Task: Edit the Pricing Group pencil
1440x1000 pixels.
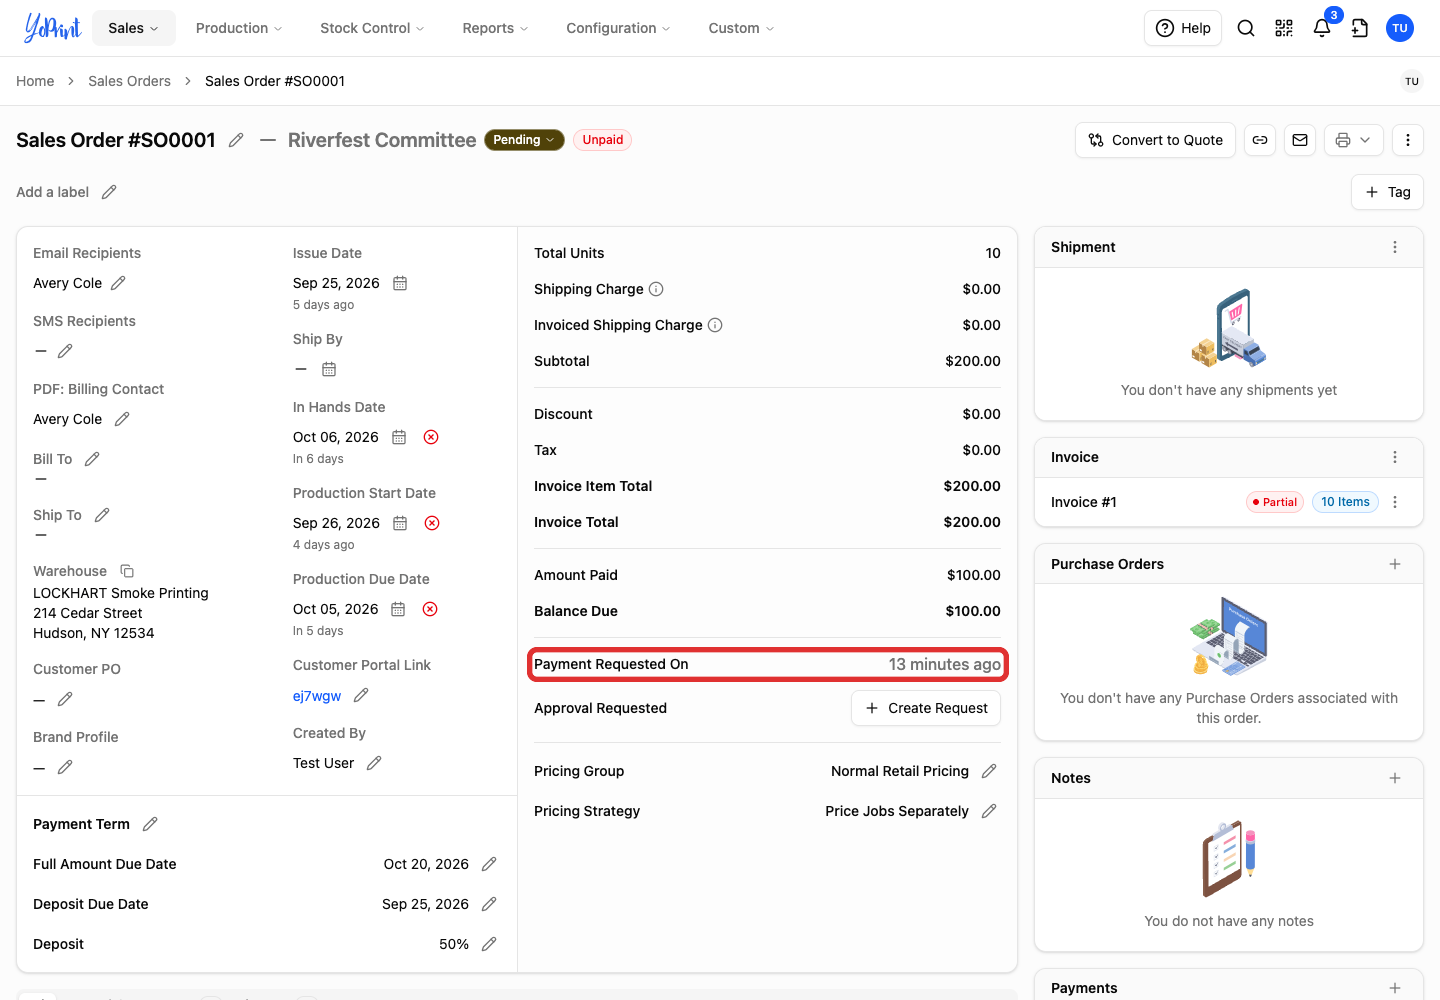Action: 989,771
